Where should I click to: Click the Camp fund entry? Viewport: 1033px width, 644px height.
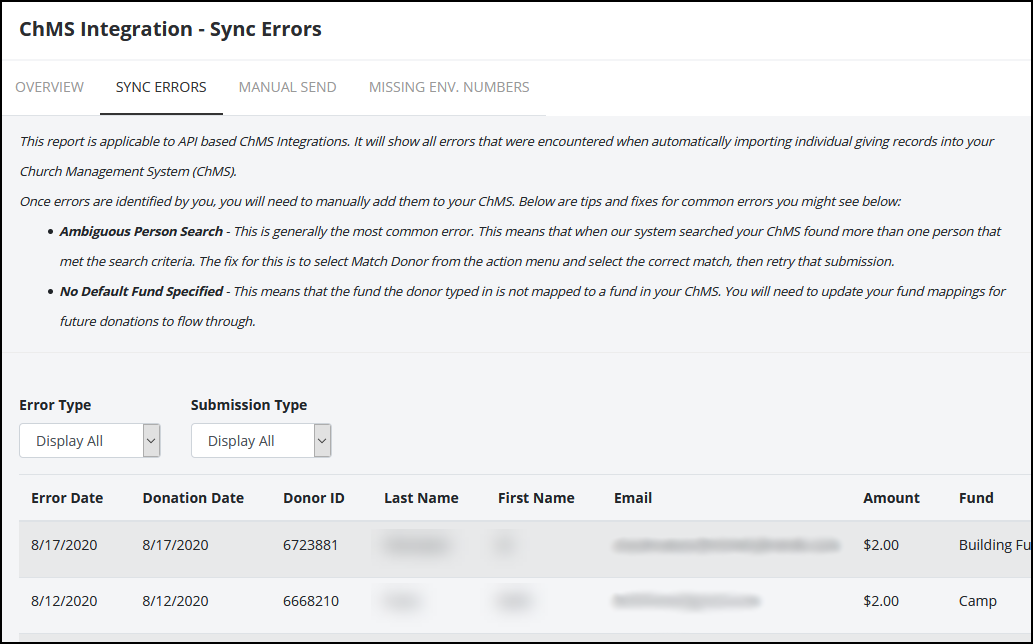977,601
